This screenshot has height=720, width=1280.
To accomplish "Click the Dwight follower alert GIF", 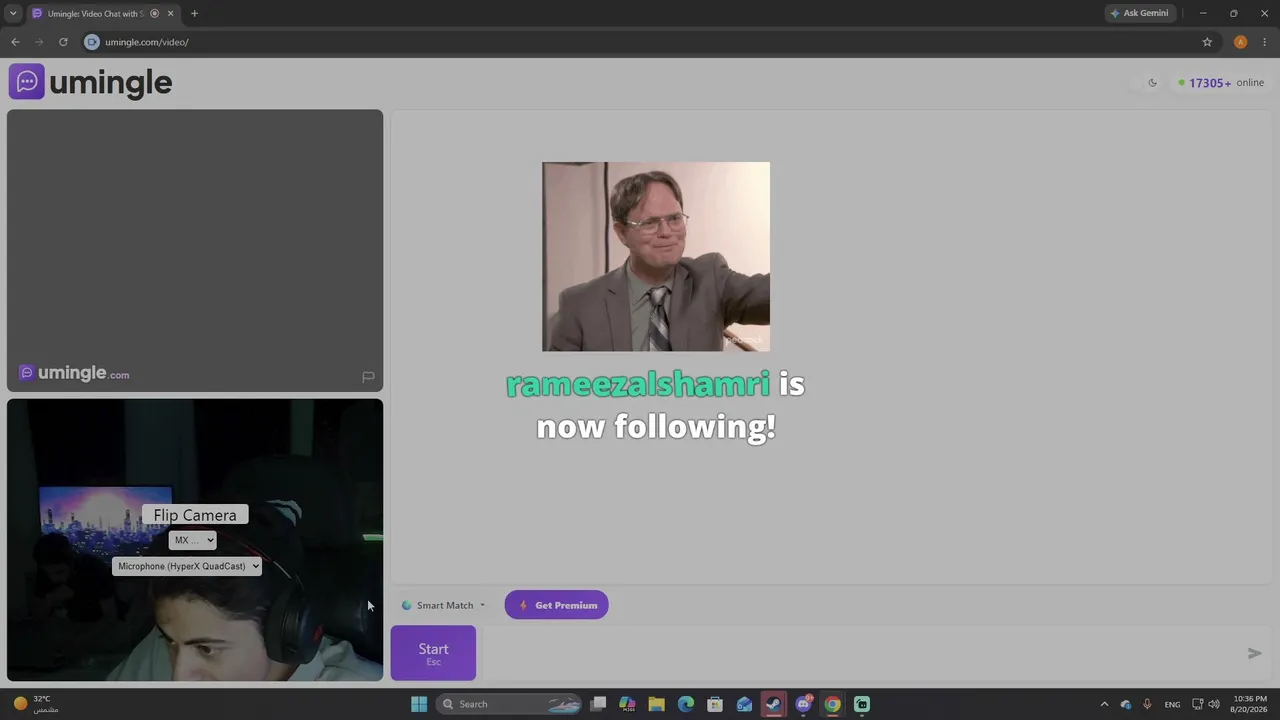I will pos(656,257).
